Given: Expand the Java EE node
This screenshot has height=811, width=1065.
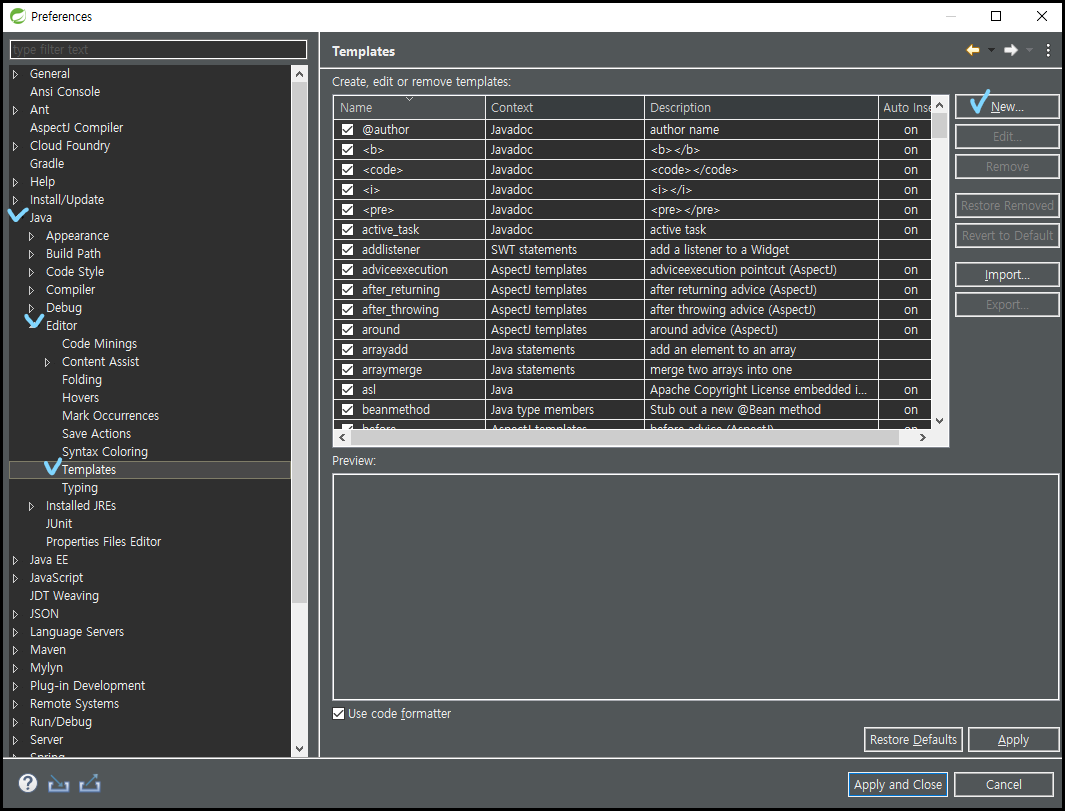Looking at the screenshot, I should (x=16, y=560).
